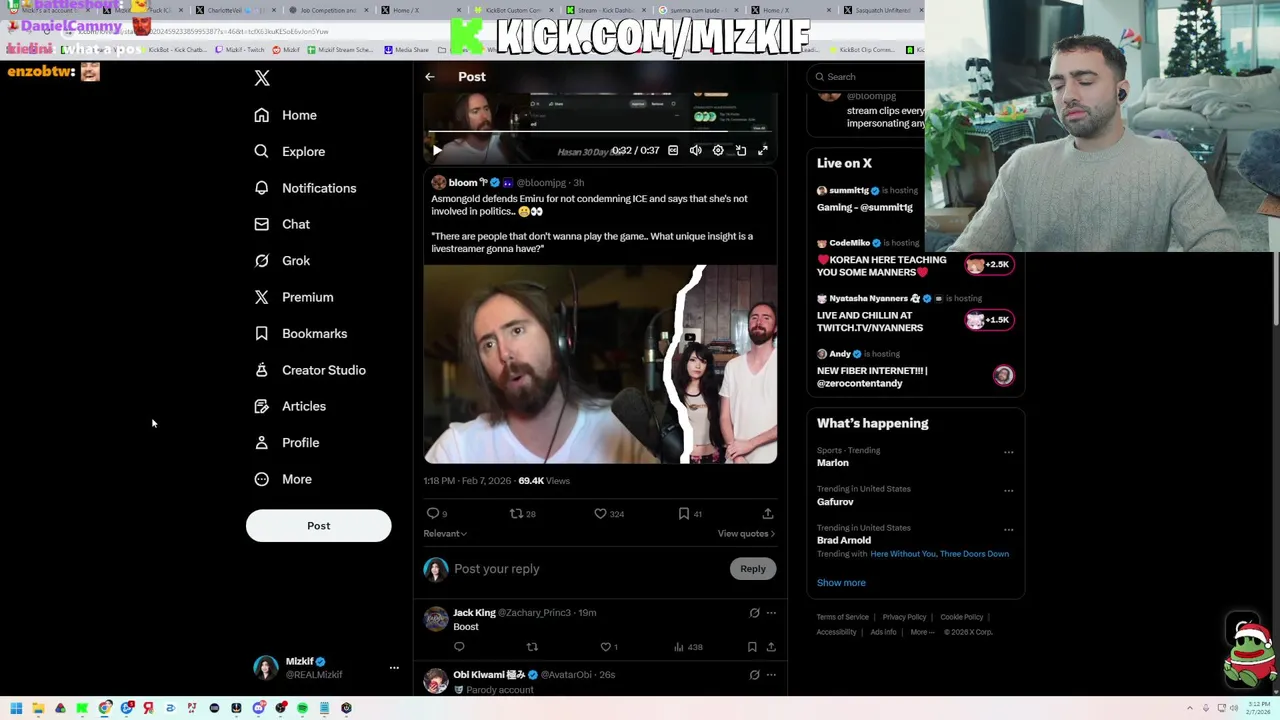Click Grok icon on Obi Kiwami's reply
Image resolution: width=1280 pixels, height=720 pixels.
755,674
